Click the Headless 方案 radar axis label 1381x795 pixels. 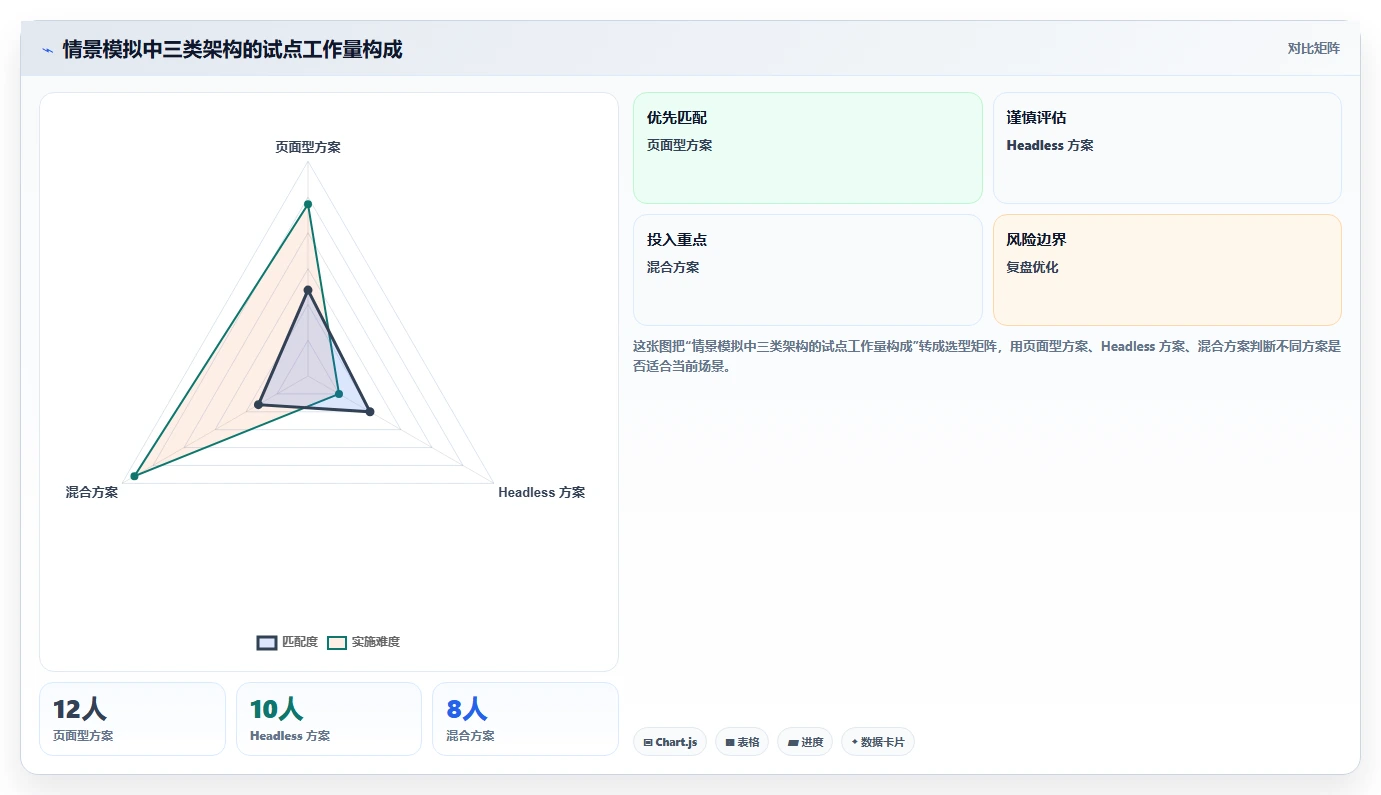[542, 492]
